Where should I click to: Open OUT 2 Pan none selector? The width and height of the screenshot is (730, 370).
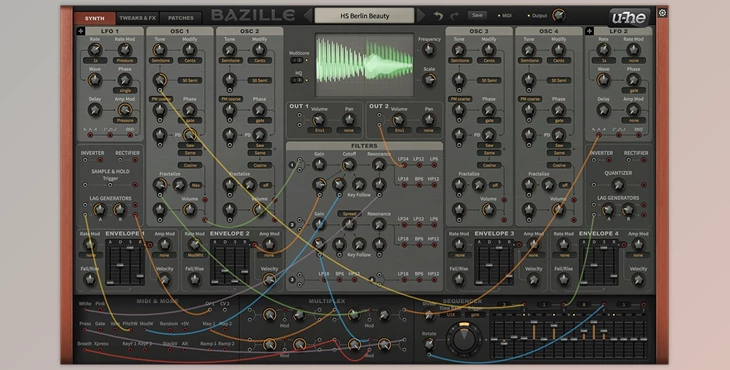pyautogui.click(x=428, y=131)
